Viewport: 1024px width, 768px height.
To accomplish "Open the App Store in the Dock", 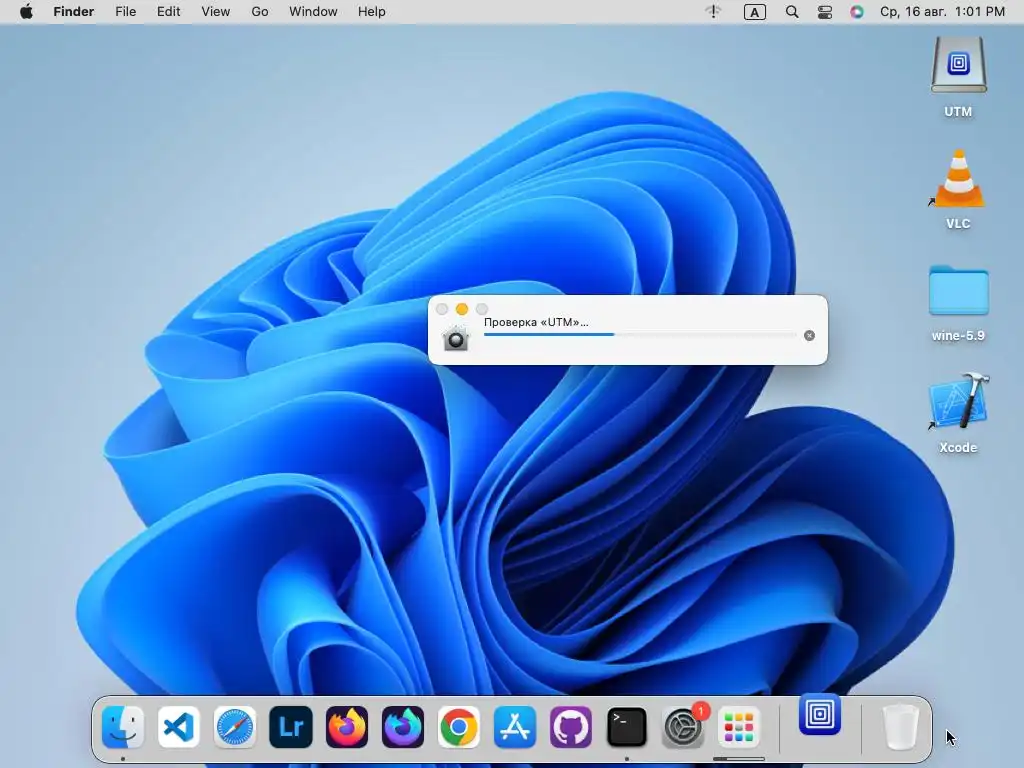I will [515, 727].
